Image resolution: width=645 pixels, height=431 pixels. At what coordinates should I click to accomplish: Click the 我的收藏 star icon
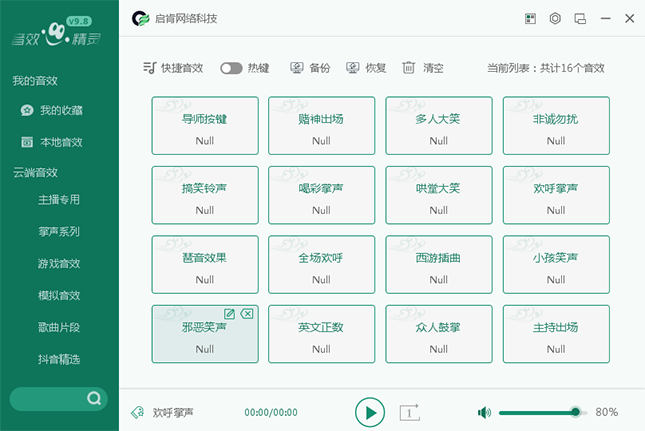(x=27, y=110)
